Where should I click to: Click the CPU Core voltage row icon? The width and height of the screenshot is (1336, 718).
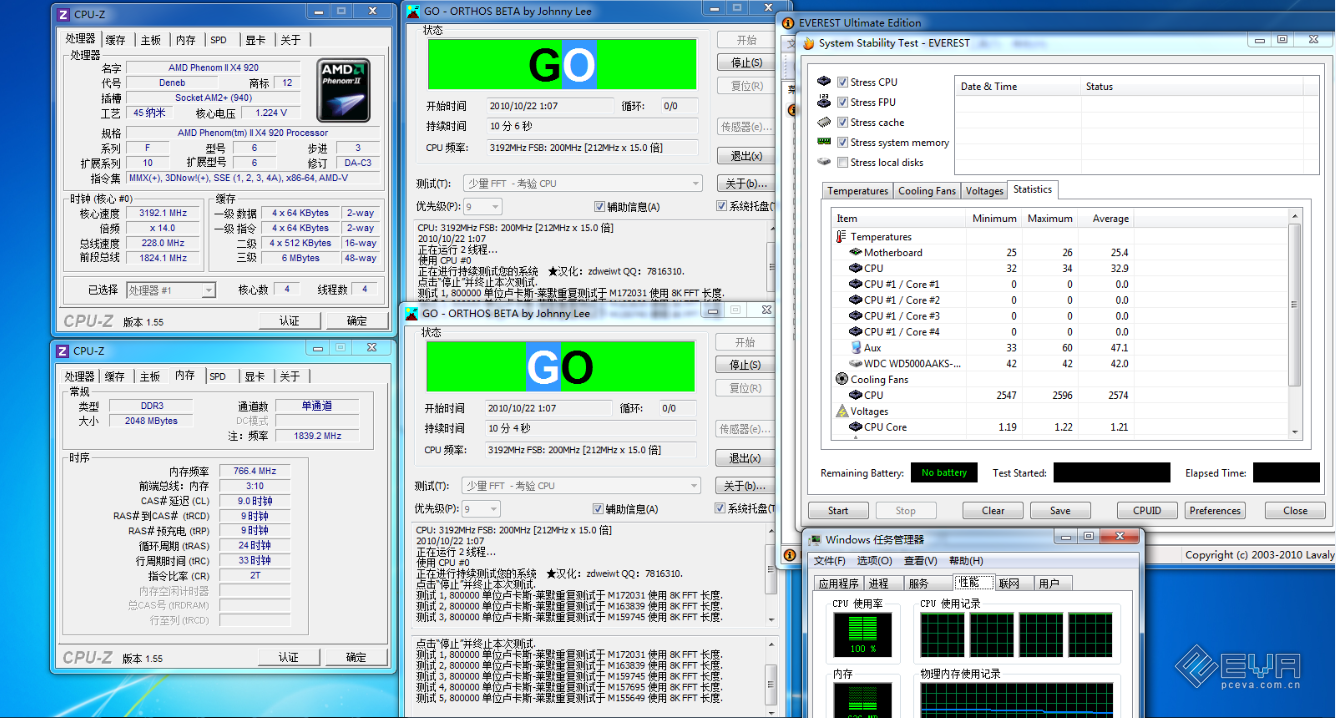point(855,427)
